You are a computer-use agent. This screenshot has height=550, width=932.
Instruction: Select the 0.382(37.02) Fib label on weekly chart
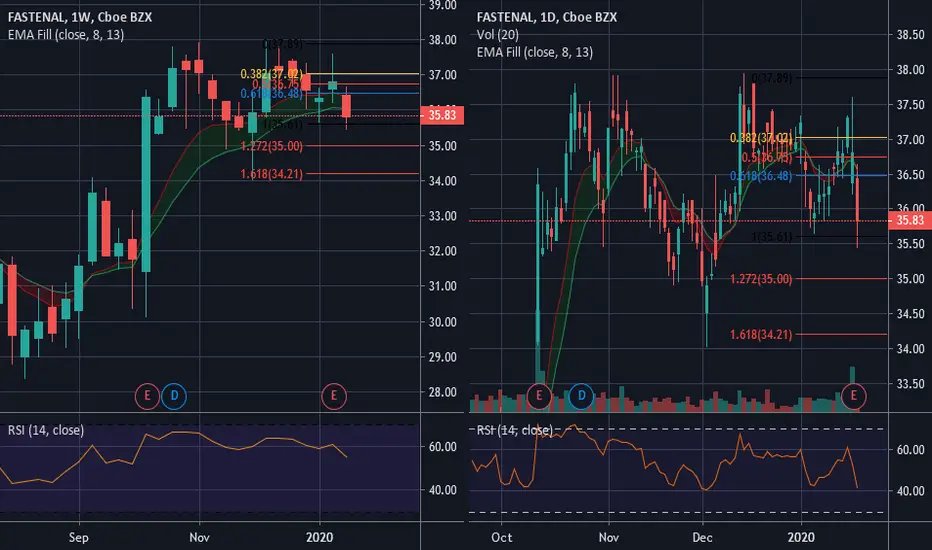[x=271, y=74]
